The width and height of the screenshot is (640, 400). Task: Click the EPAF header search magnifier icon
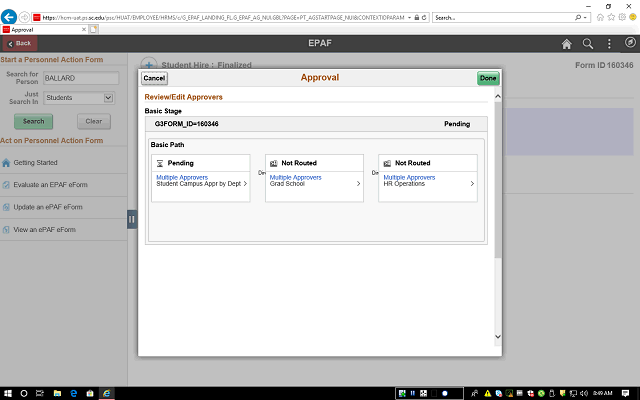point(588,44)
